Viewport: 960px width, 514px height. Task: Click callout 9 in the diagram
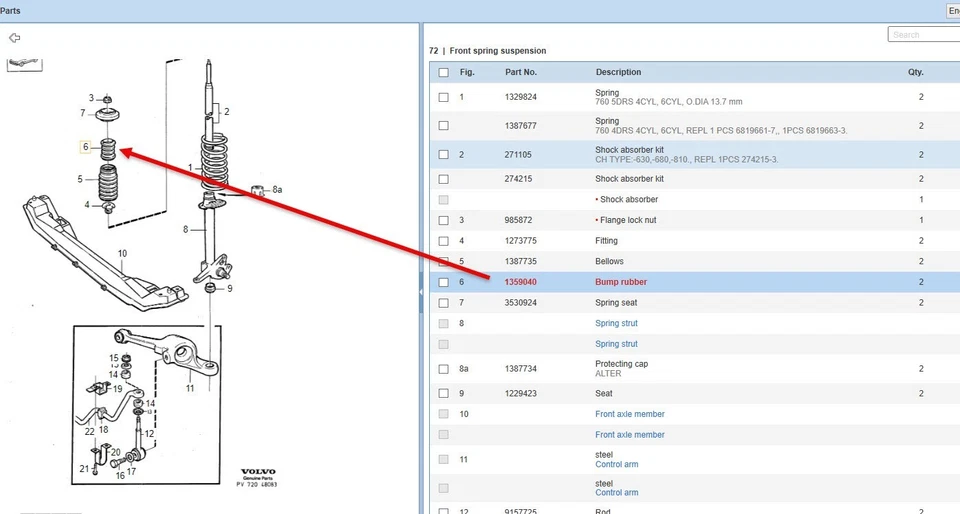point(230,289)
